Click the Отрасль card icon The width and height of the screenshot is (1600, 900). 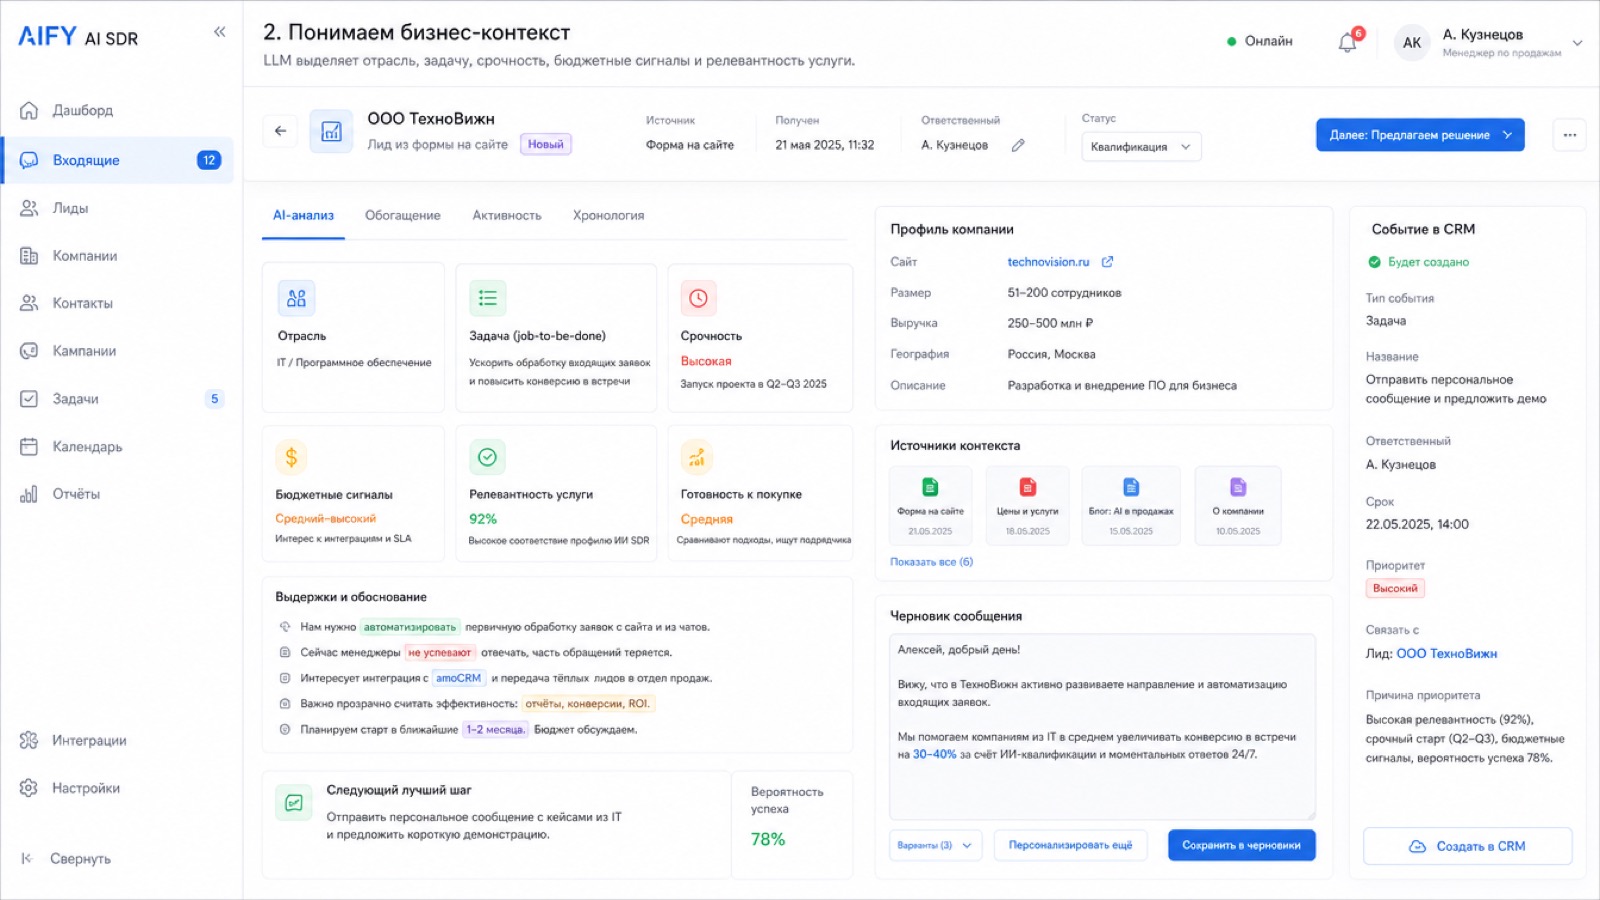[x=296, y=298]
